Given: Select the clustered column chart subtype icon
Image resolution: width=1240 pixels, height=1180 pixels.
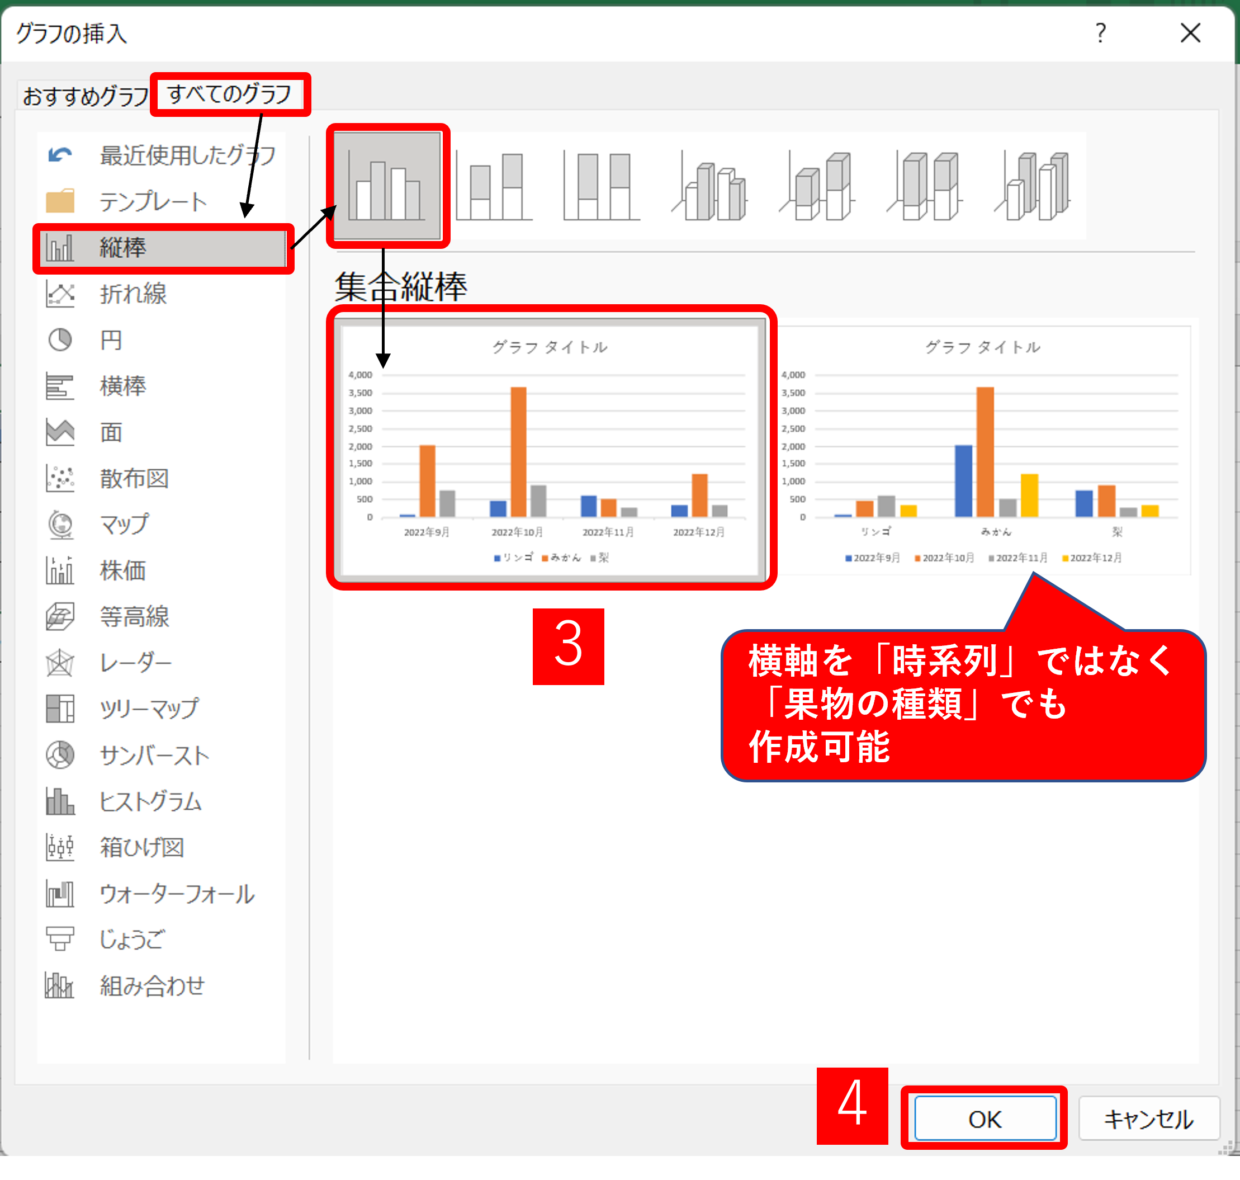Looking at the screenshot, I should click(387, 186).
